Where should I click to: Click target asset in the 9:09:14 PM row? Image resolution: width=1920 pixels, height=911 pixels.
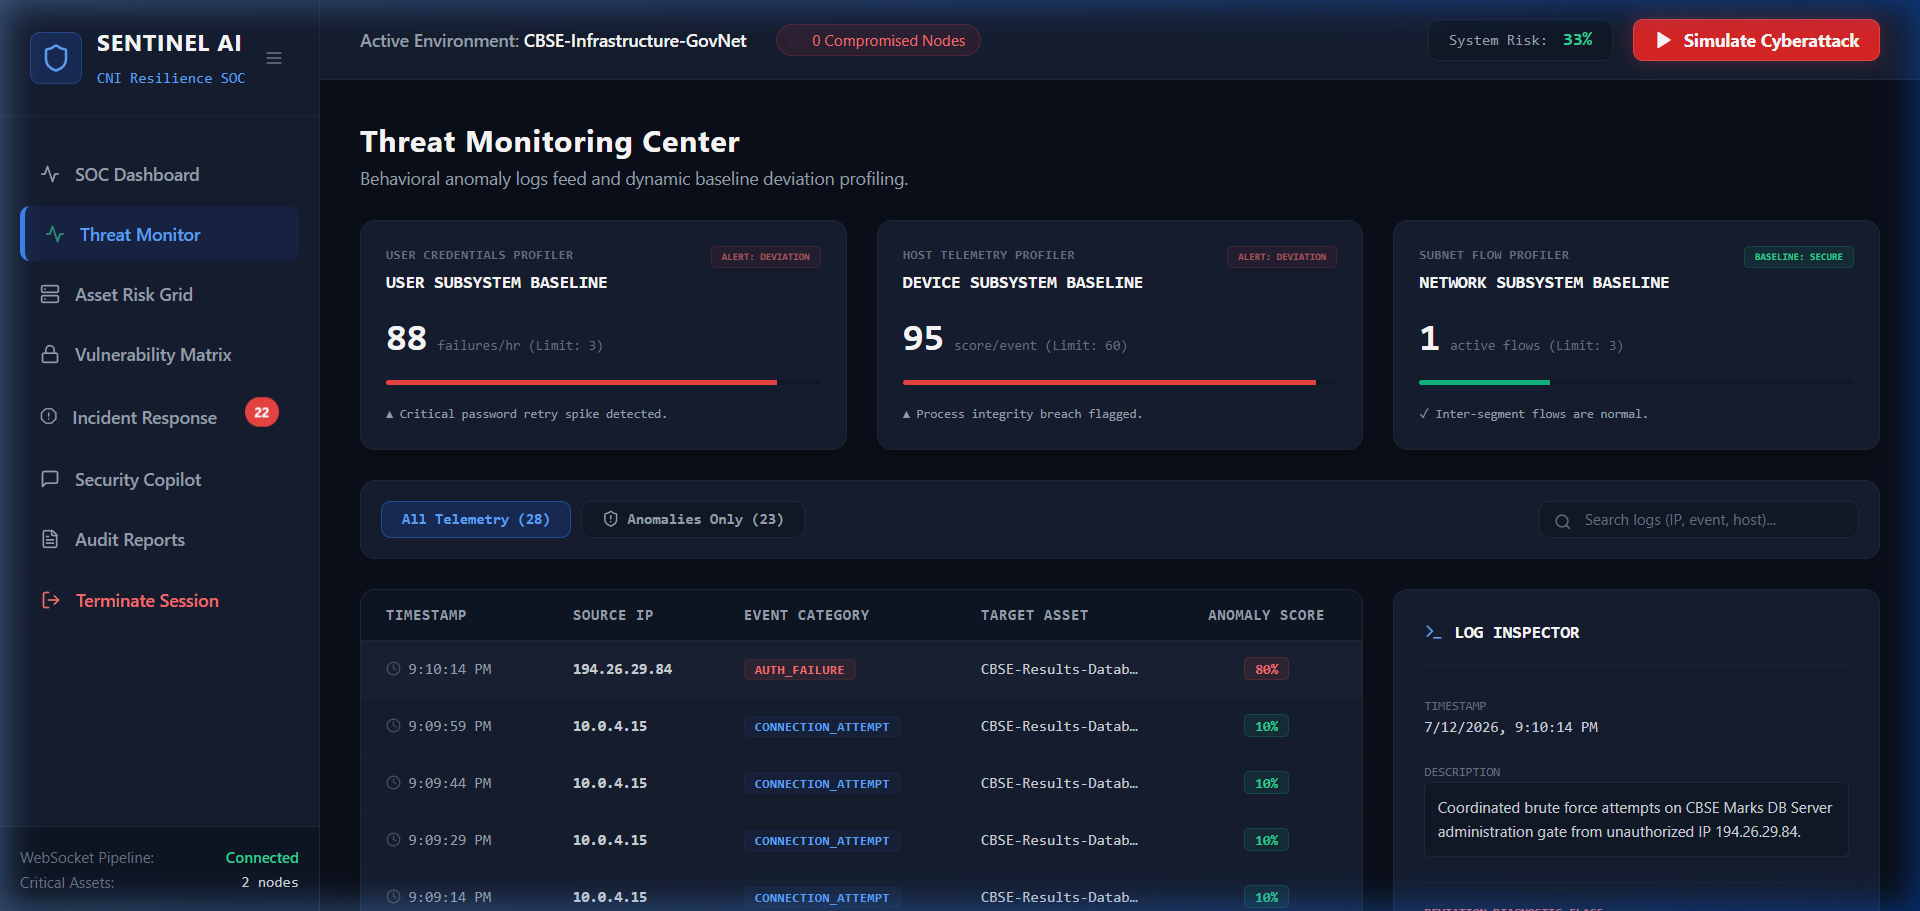click(x=1059, y=897)
